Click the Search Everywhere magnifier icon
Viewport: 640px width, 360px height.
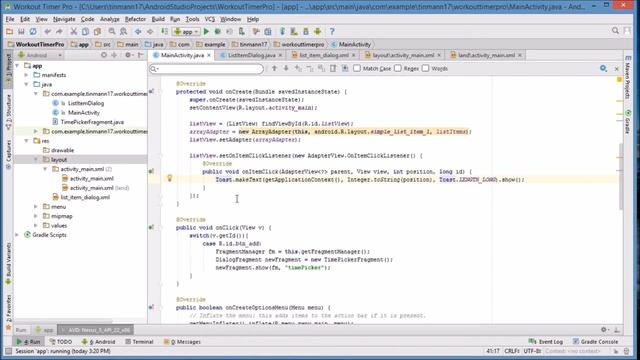coord(615,31)
